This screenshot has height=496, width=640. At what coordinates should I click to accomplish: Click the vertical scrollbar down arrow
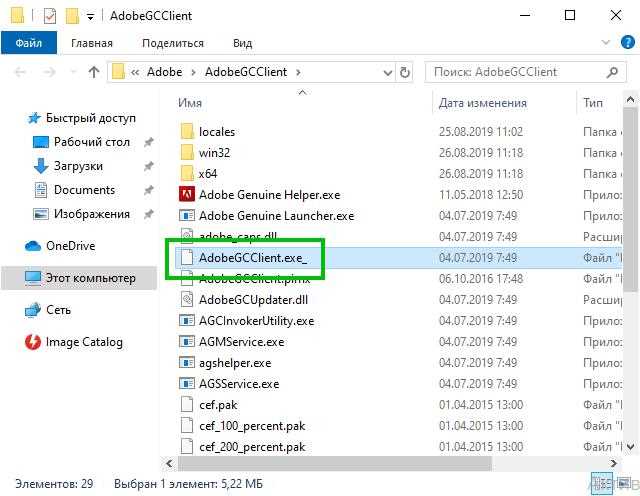coord(630,447)
